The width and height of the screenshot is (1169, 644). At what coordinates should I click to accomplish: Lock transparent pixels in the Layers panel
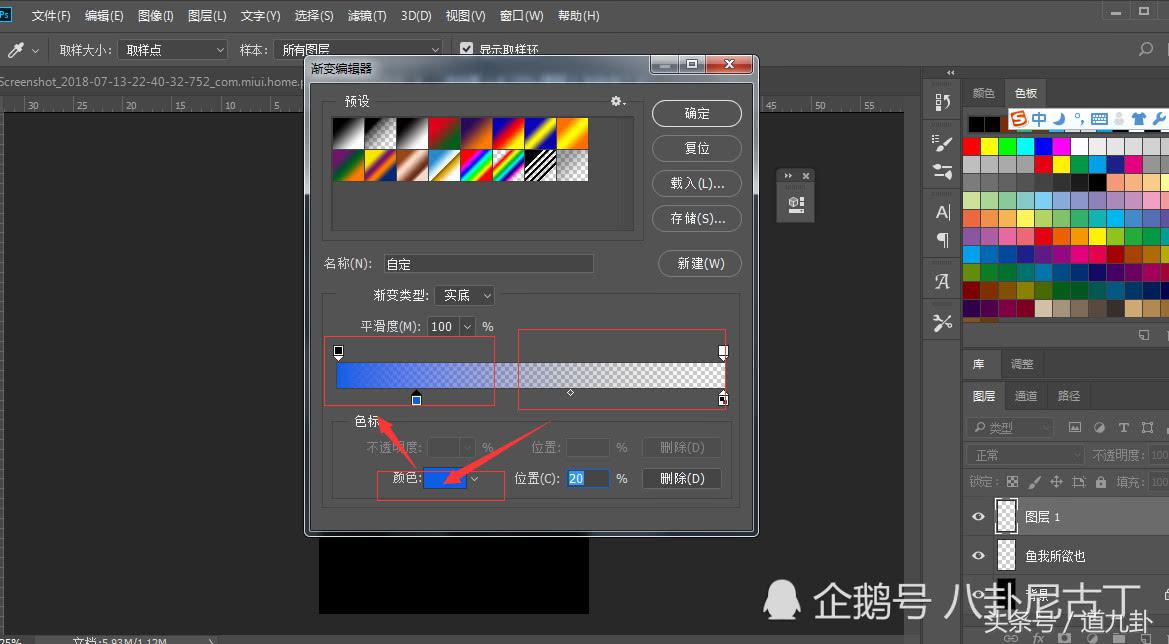(x=1011, y=481)
